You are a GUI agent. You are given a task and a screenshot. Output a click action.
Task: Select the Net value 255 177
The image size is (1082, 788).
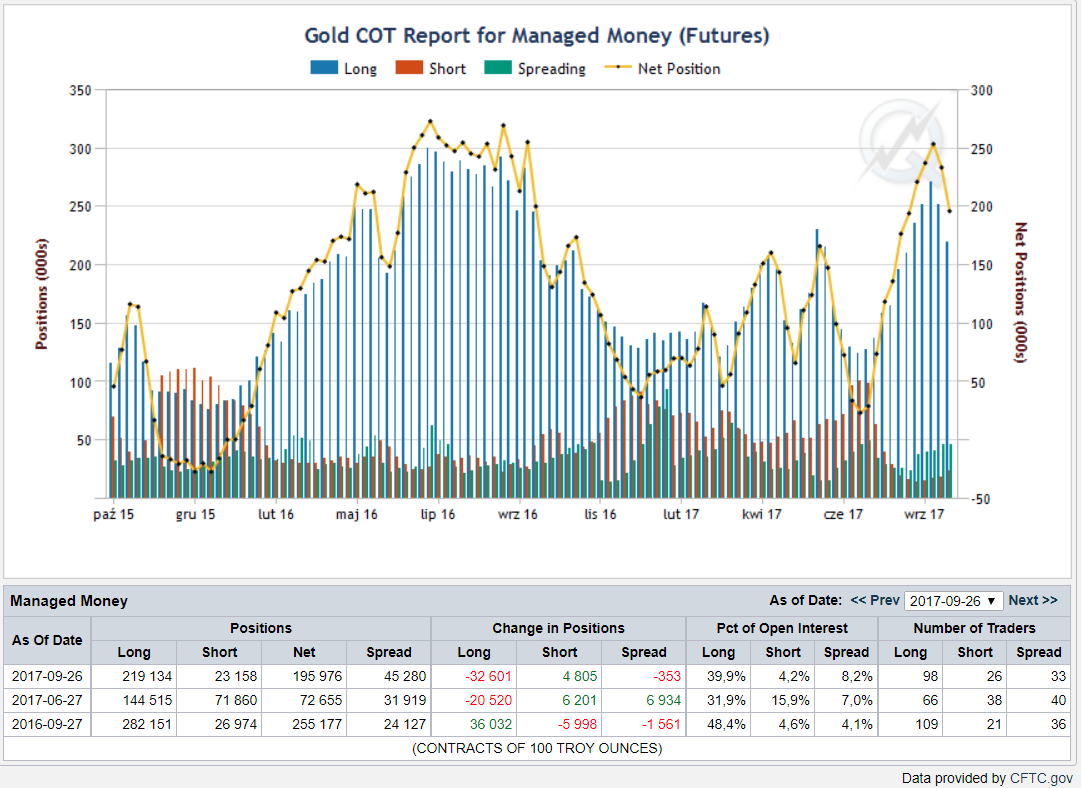pyautogui.click(x=317, y=725)
